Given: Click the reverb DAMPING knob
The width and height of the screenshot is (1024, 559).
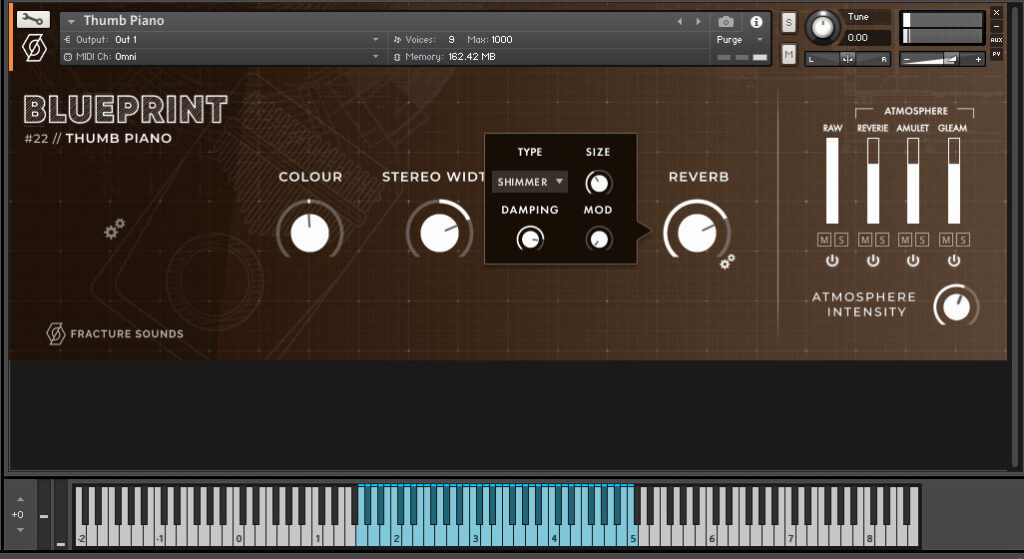Looking at the screenshot, I should click(x=530, y=240).
